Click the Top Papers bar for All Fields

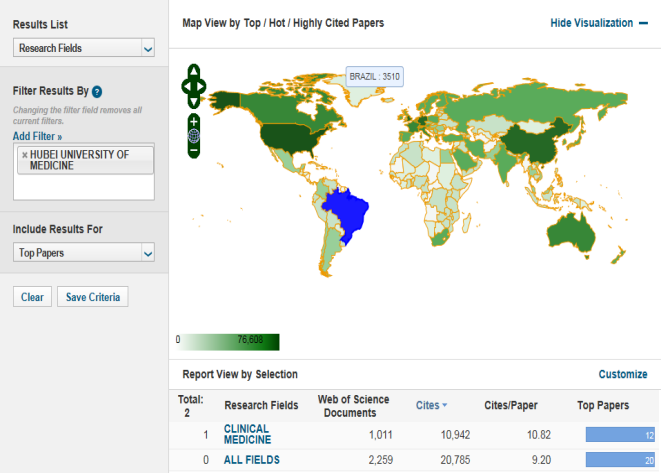(x=617, y=460)
